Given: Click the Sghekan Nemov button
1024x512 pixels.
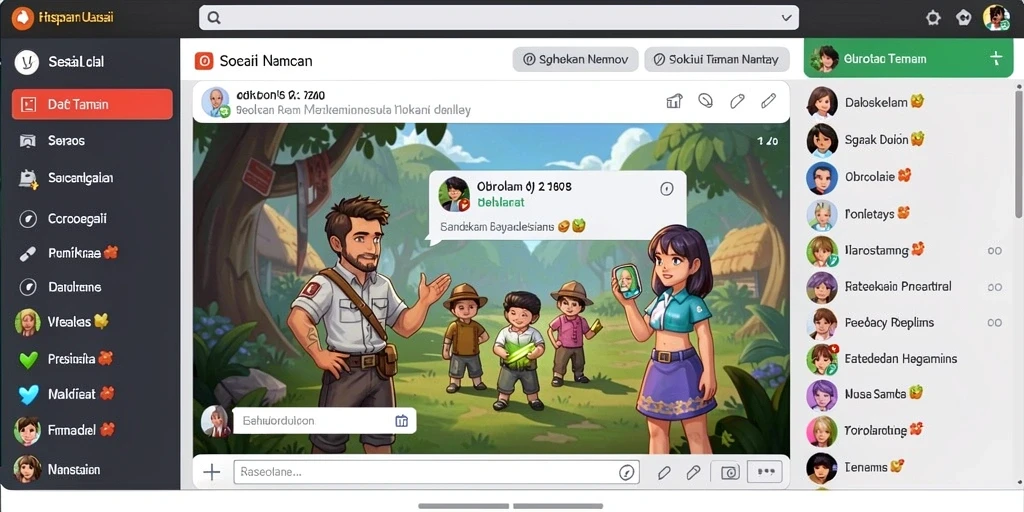Looking at the screenshot, I should click(x=575, y=59).
